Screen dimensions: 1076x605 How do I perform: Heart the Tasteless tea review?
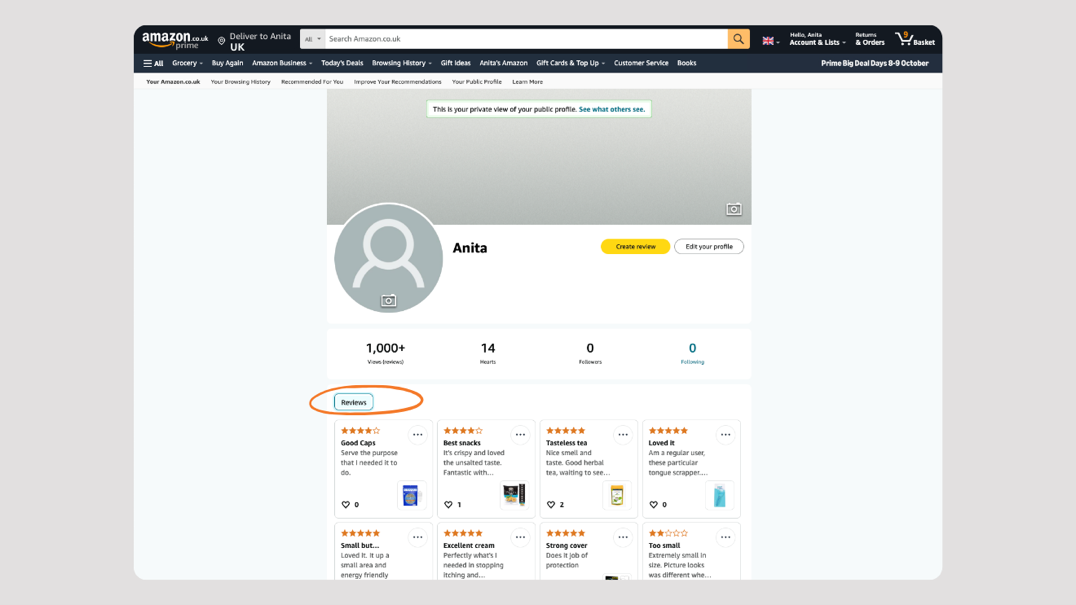click(x=551, y=504)
